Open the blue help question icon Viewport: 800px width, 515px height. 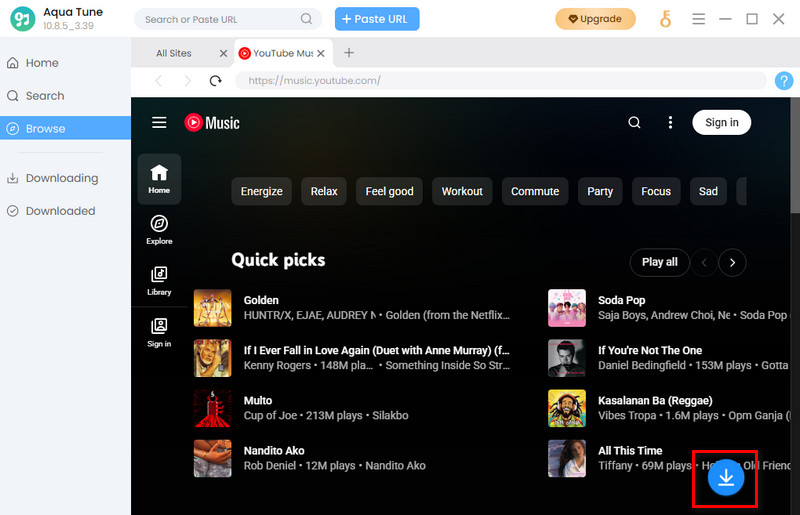pos(784,81)
